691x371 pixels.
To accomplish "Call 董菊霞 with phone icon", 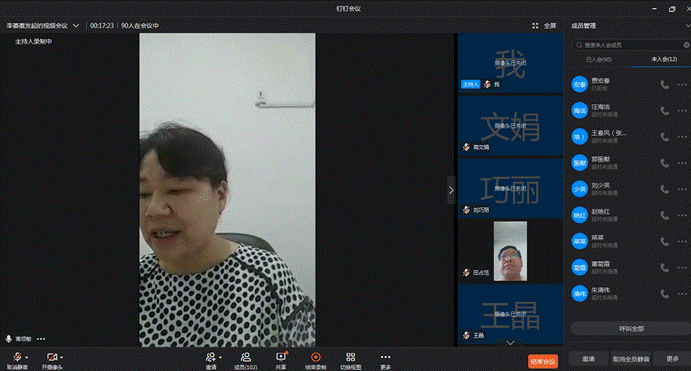I will (665, 267).
